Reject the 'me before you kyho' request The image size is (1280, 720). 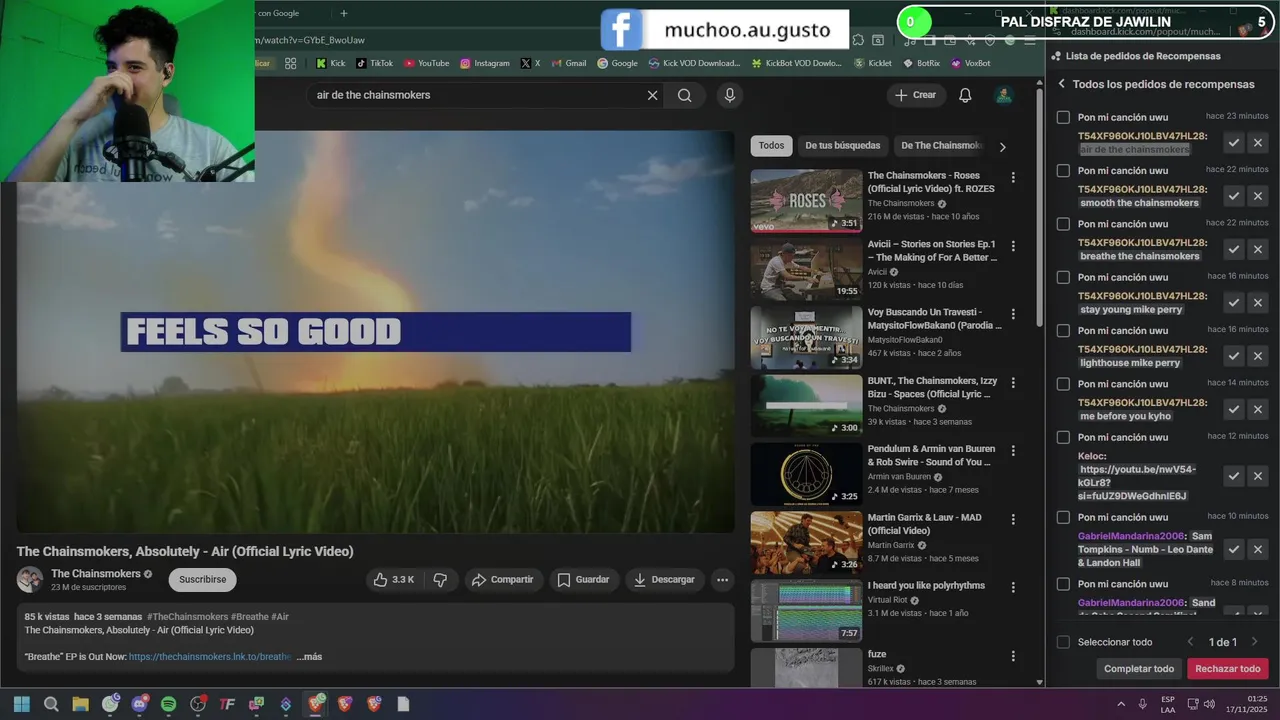pyautogui.click(x=1258, y=409)
